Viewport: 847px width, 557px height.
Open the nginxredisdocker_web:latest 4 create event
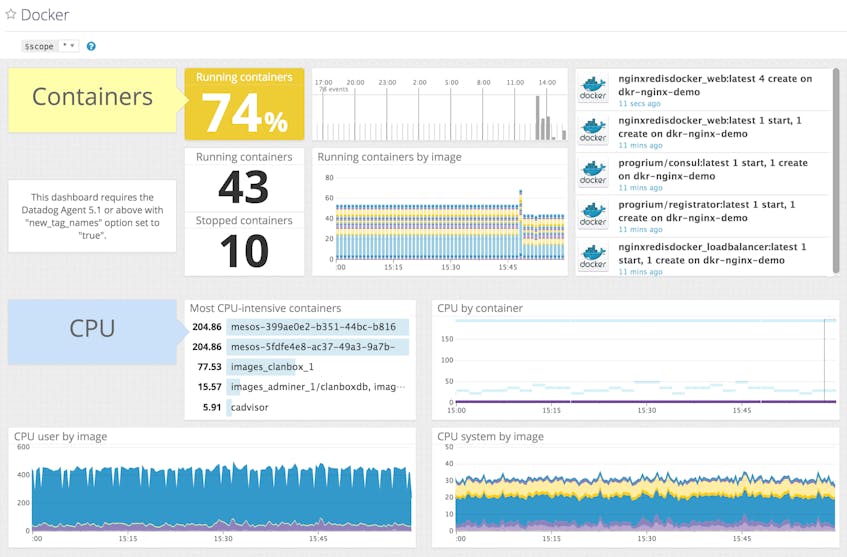click(715, 85)
